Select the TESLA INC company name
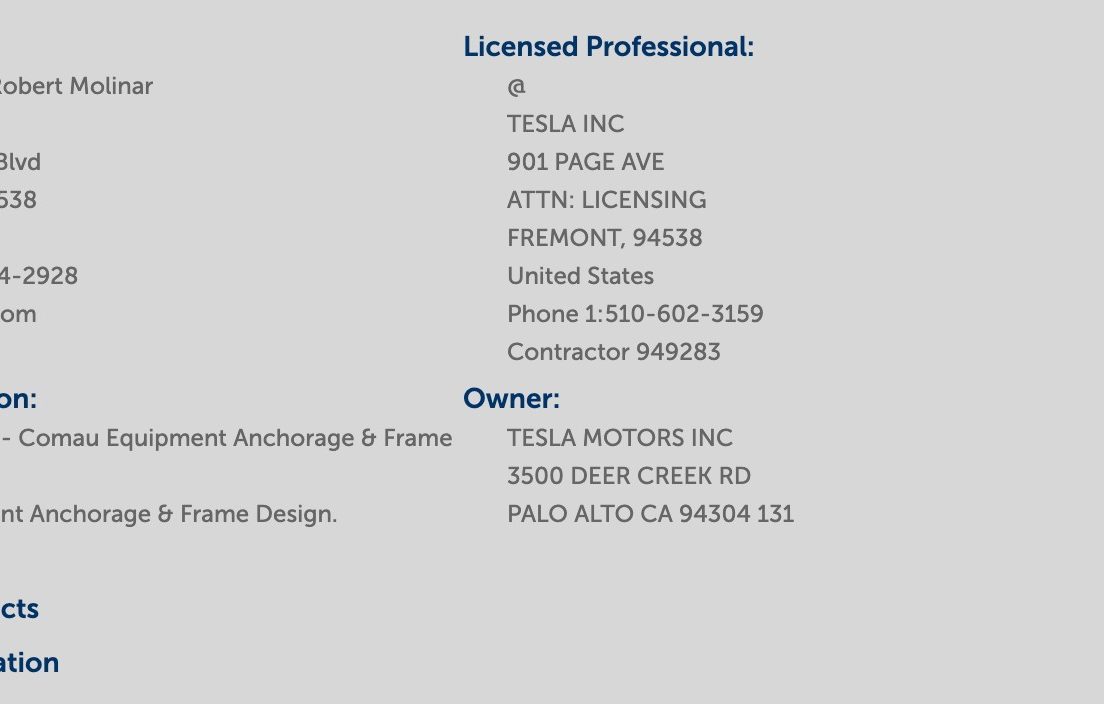The height and width of the screenshot is (704, 1104). click(565, 124)
